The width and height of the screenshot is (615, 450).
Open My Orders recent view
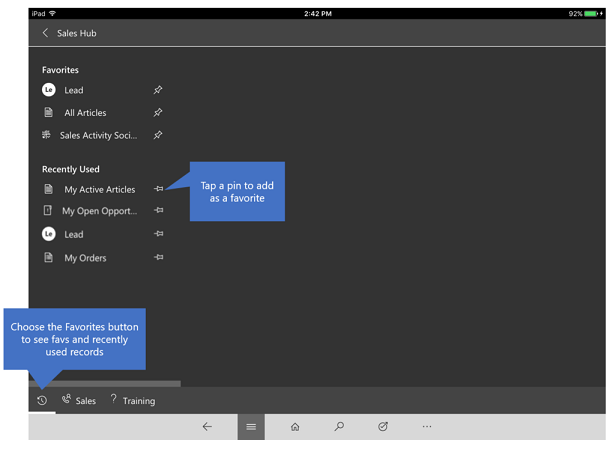85,258
